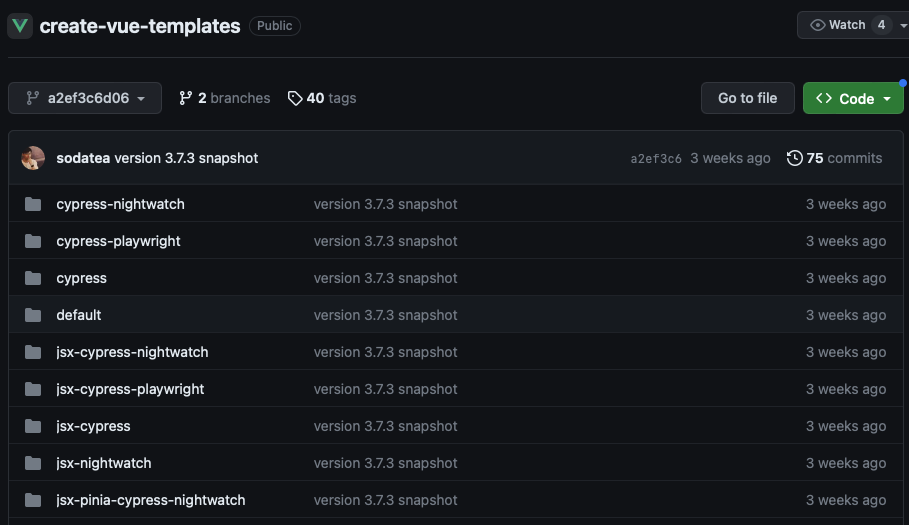This screenshot has height=525, width=909.
Task: Click the commits history clock icon
Action: [794, 158]
